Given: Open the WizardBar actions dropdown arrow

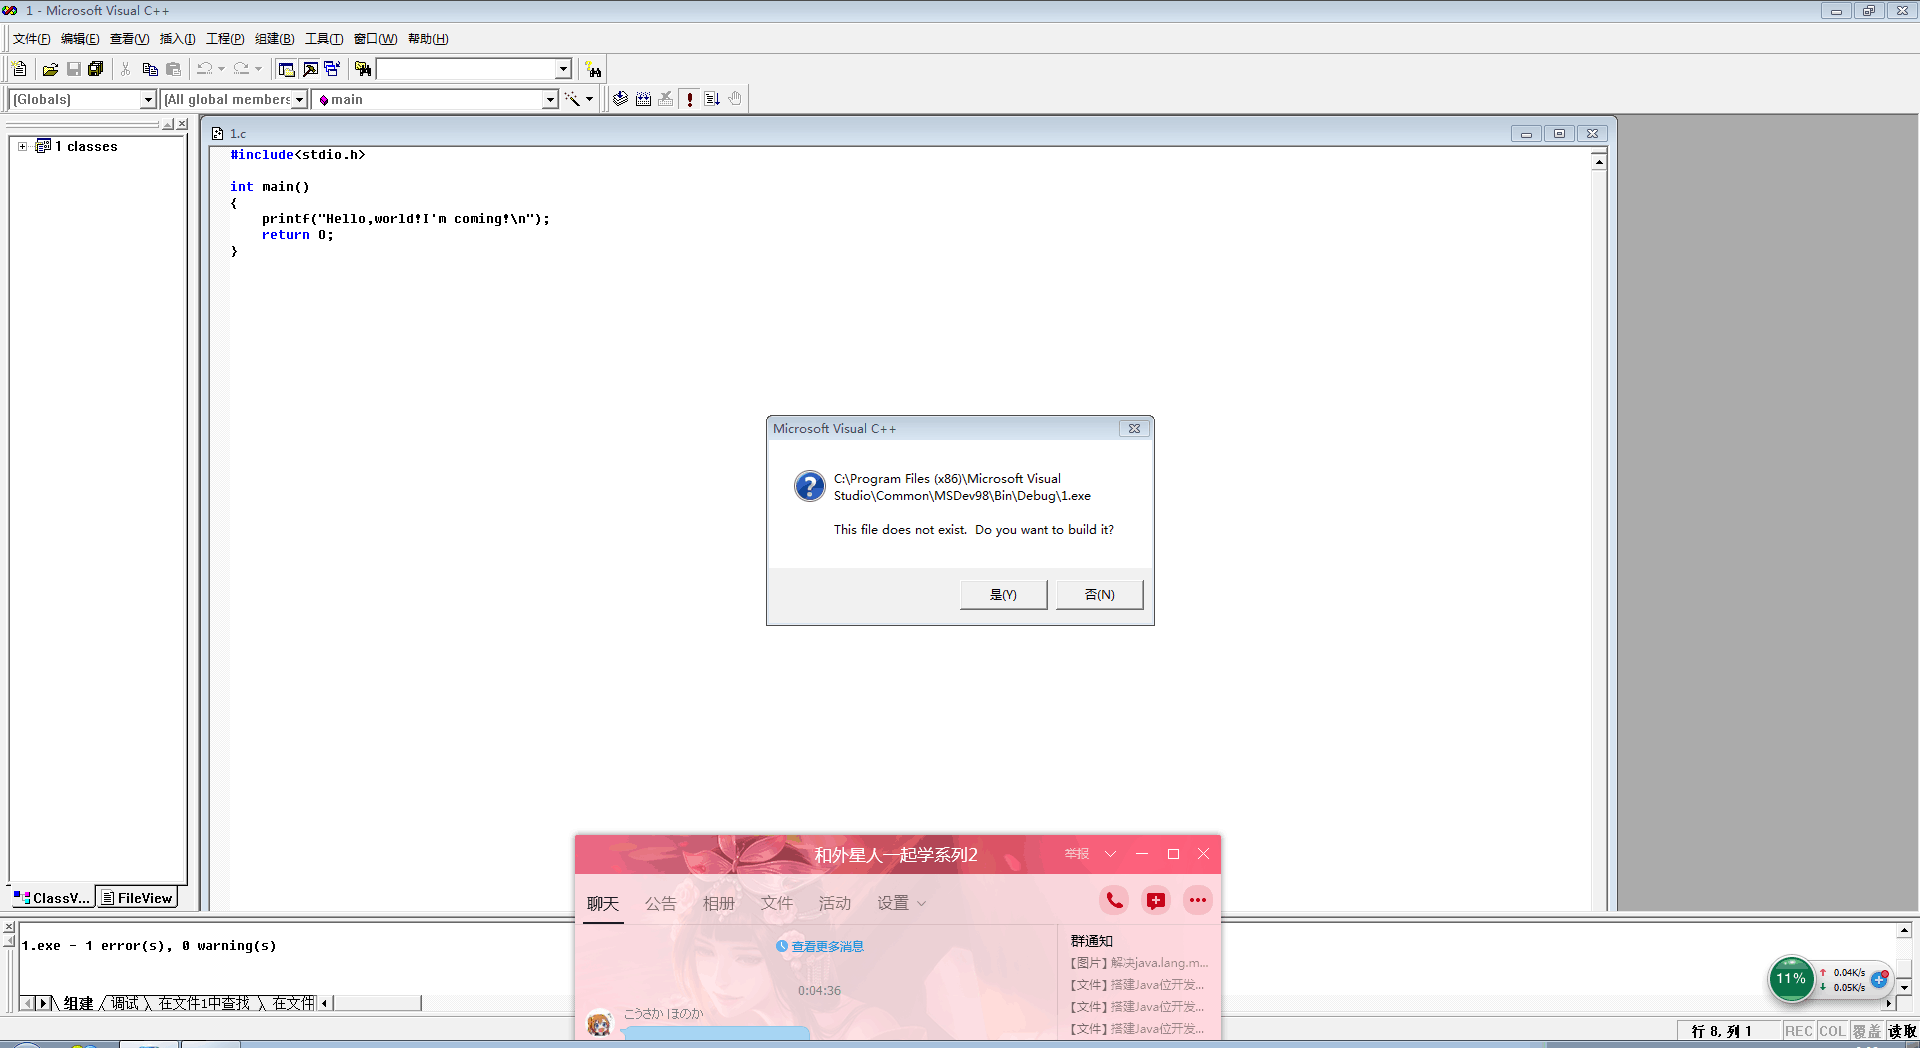Looking at the screenshot, I should point(589,99).
